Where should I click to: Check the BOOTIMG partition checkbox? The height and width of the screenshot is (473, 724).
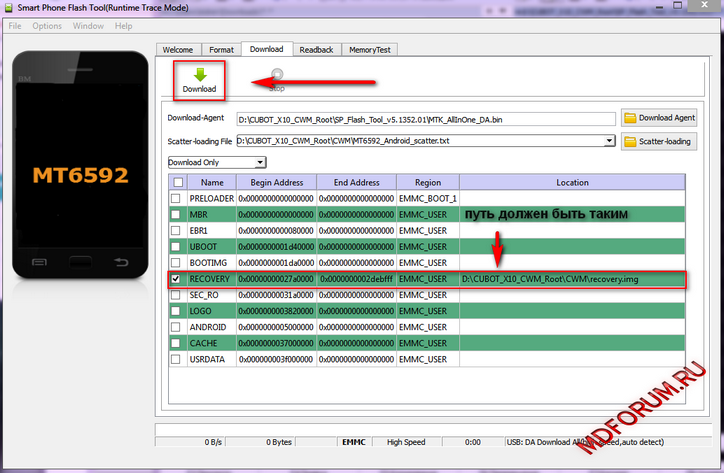pyautogui.click(x=175, y=263)
